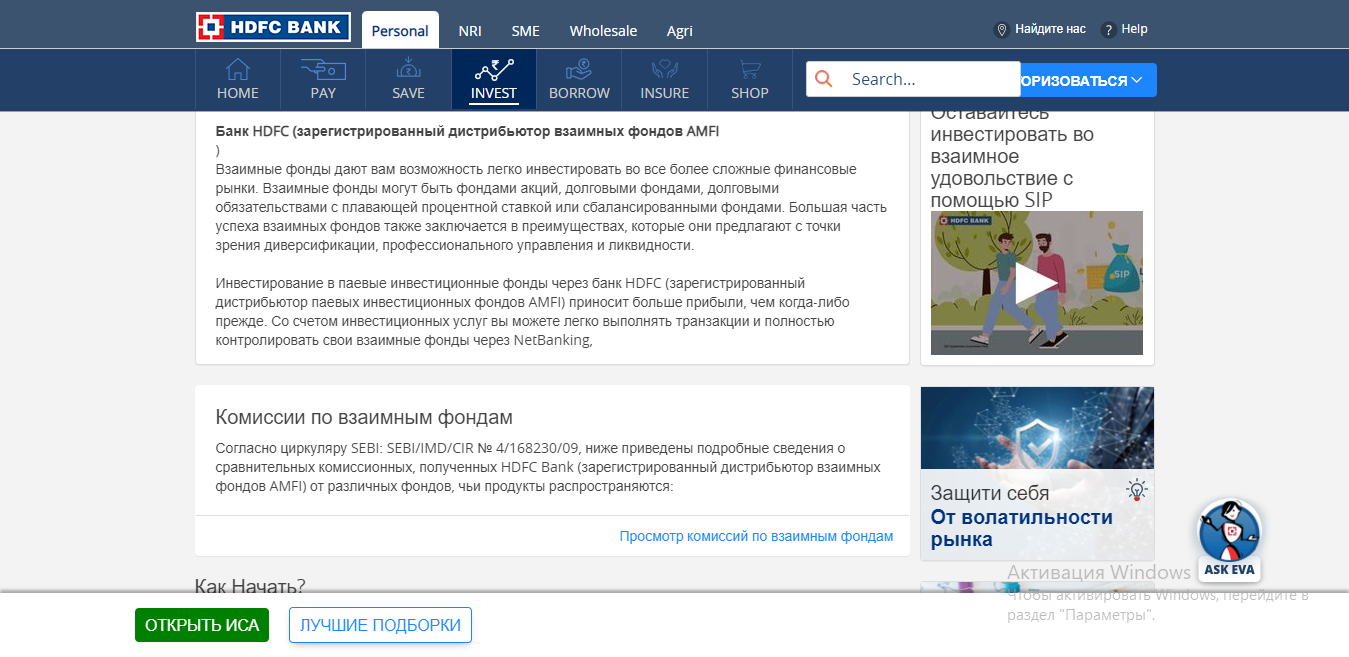The image size is (1349, 657).
Task: Switch to the Personal tab
Action: tap(400, 30)
